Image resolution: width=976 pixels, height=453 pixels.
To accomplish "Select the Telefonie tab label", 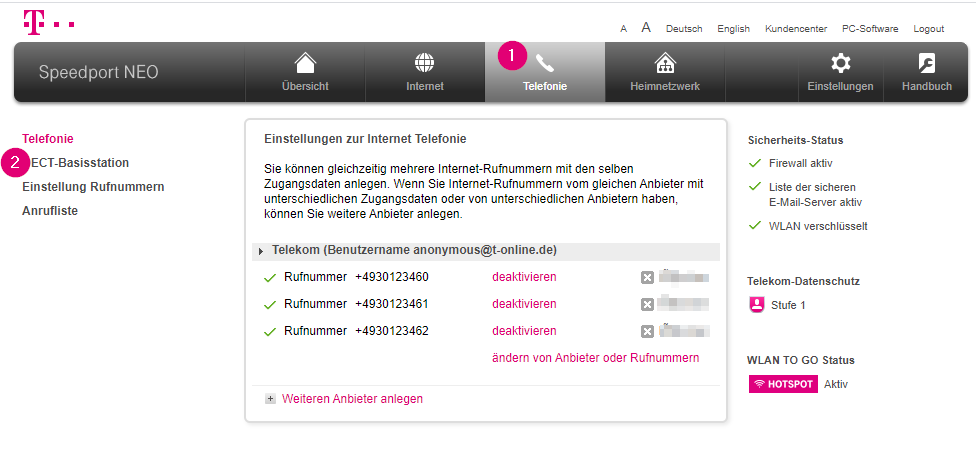I will click(545, 86).
